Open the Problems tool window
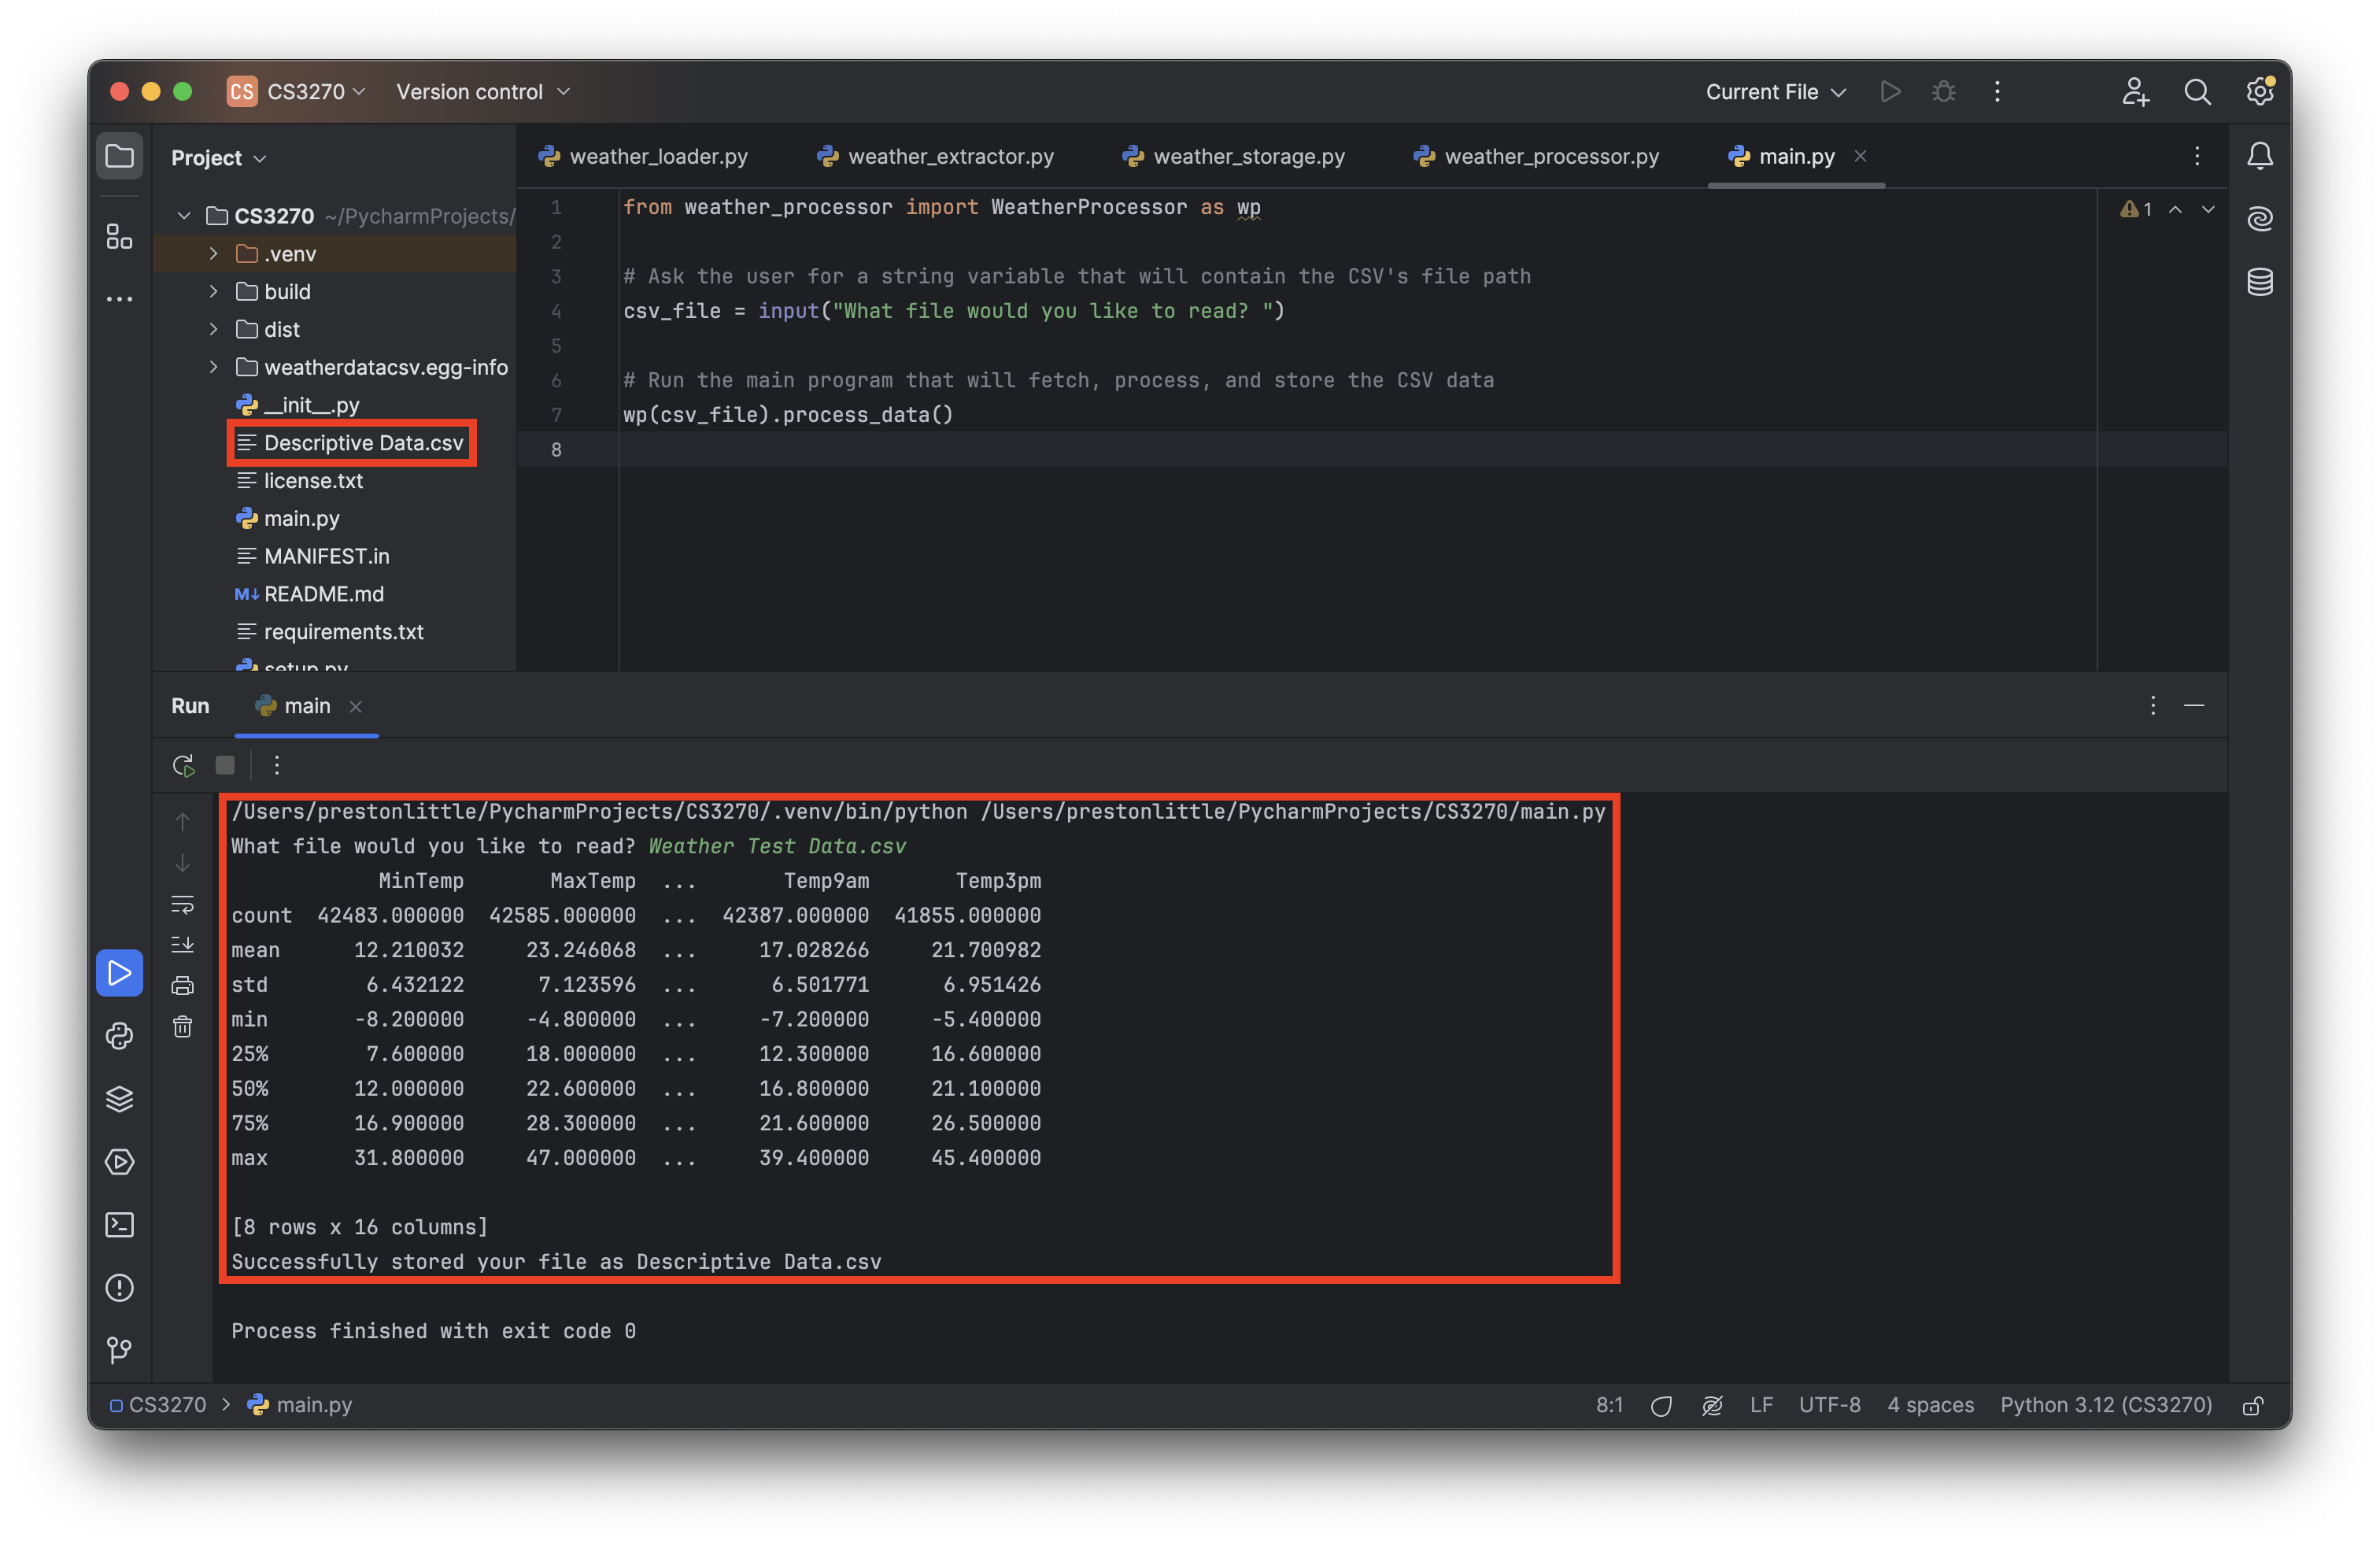 (x=119, y=1288)
